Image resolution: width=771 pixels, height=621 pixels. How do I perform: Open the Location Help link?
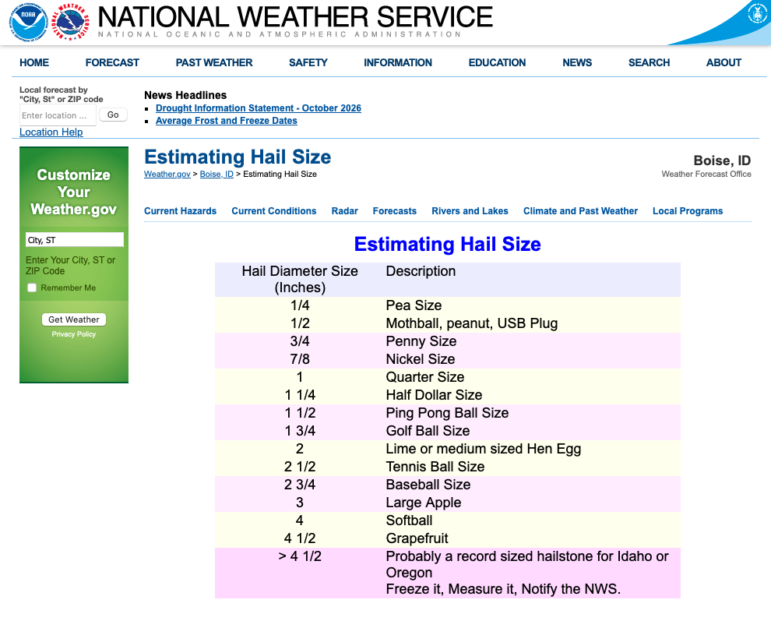click(x=51, y=132)
